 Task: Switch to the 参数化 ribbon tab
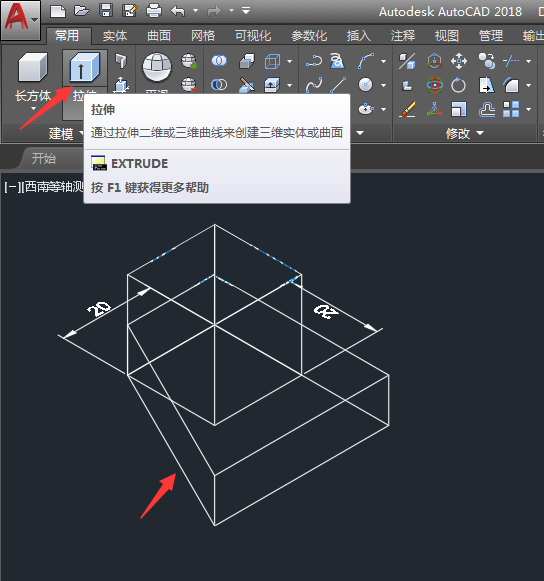[309, 36]
